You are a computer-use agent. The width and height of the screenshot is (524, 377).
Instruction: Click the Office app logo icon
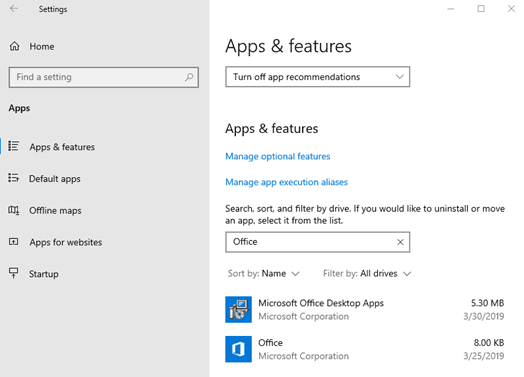pyautogui.click(x=238, y=349)
